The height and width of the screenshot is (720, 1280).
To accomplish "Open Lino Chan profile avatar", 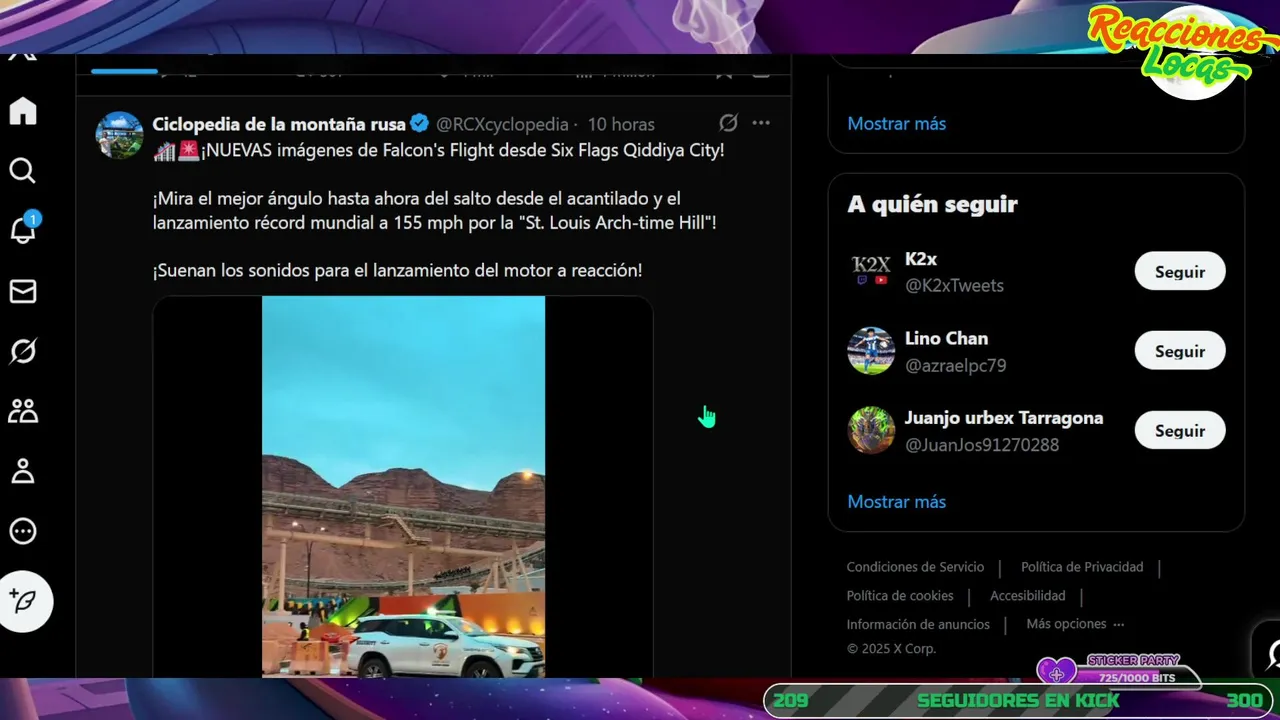I will pos(871,351).
